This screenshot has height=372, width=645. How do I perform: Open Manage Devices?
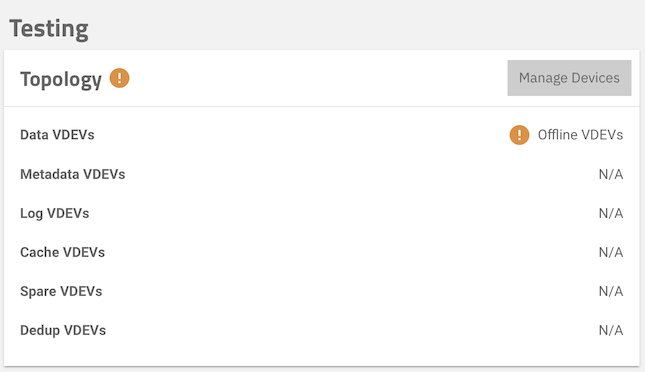coord(569,78)
